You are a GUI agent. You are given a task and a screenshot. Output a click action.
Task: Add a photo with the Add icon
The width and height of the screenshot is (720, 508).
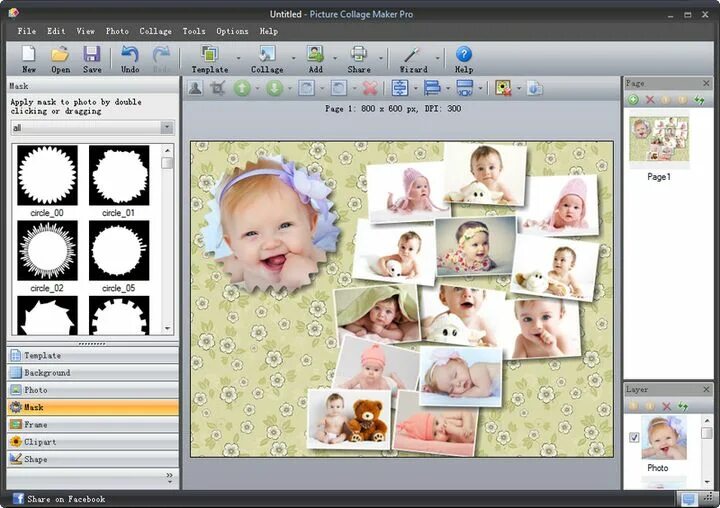[x=315, y=59]
